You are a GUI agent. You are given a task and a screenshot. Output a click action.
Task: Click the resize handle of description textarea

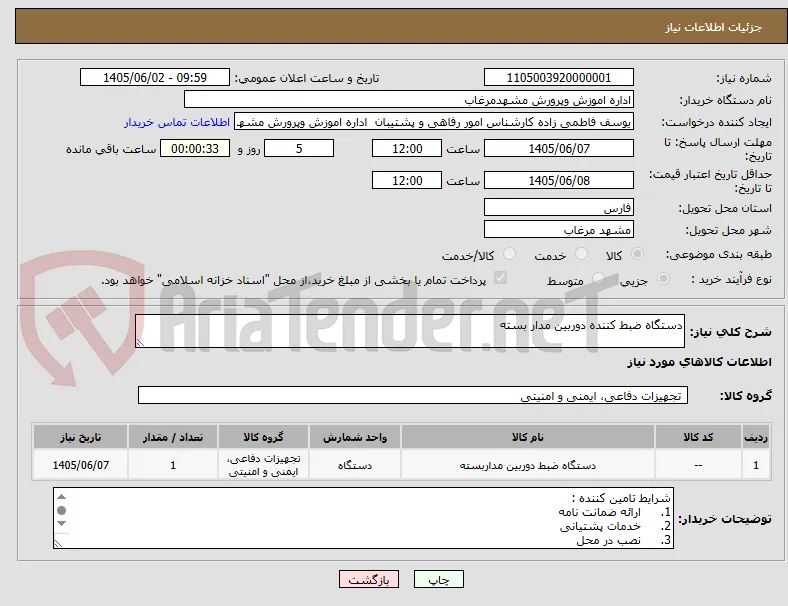[x=140, y=343]
